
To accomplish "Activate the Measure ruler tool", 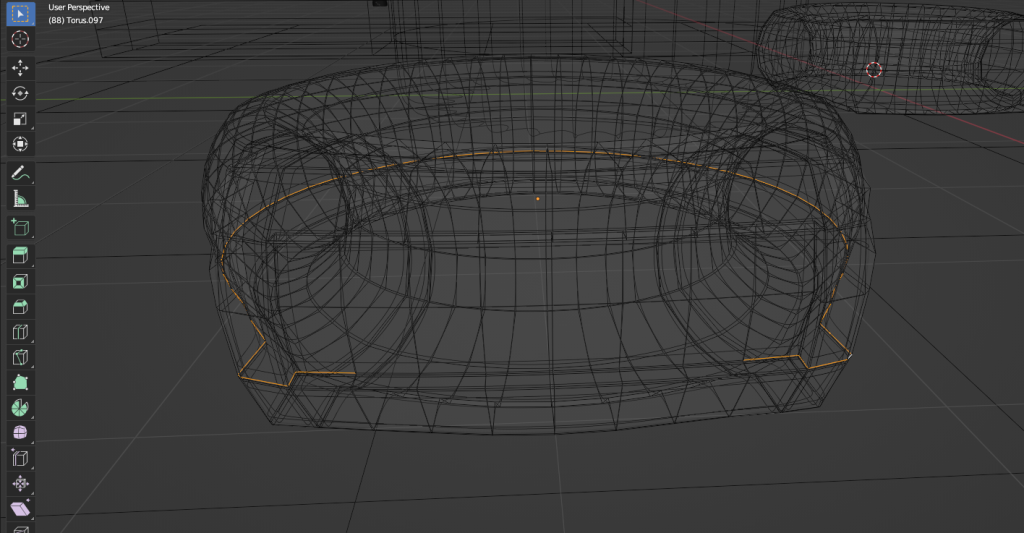I will point(20,199).
